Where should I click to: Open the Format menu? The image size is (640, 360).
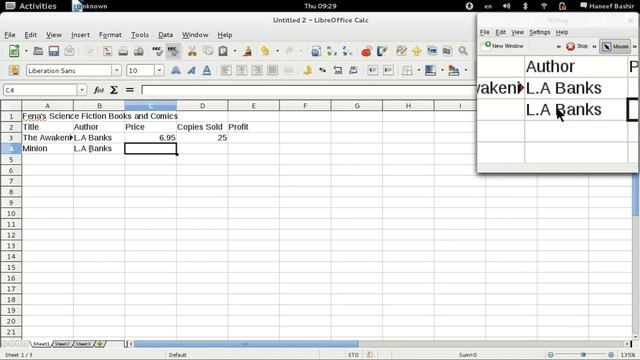(110, 35)
